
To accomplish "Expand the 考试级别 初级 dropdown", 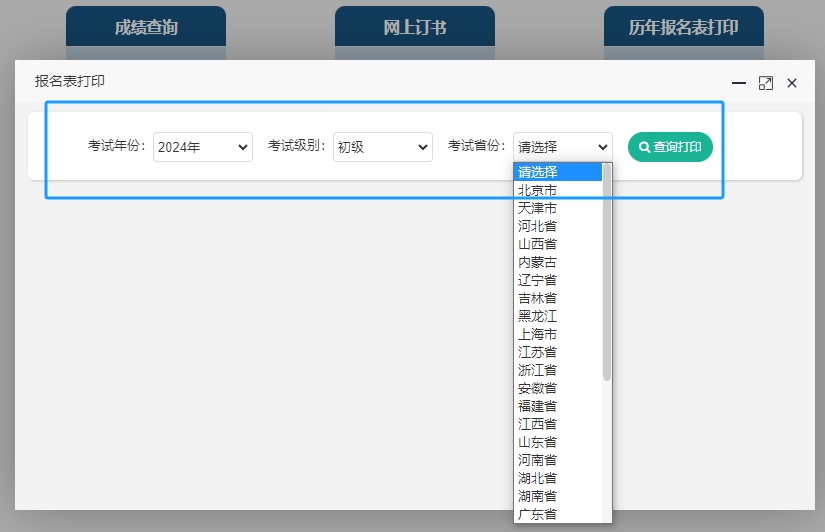I will point(382,147).
